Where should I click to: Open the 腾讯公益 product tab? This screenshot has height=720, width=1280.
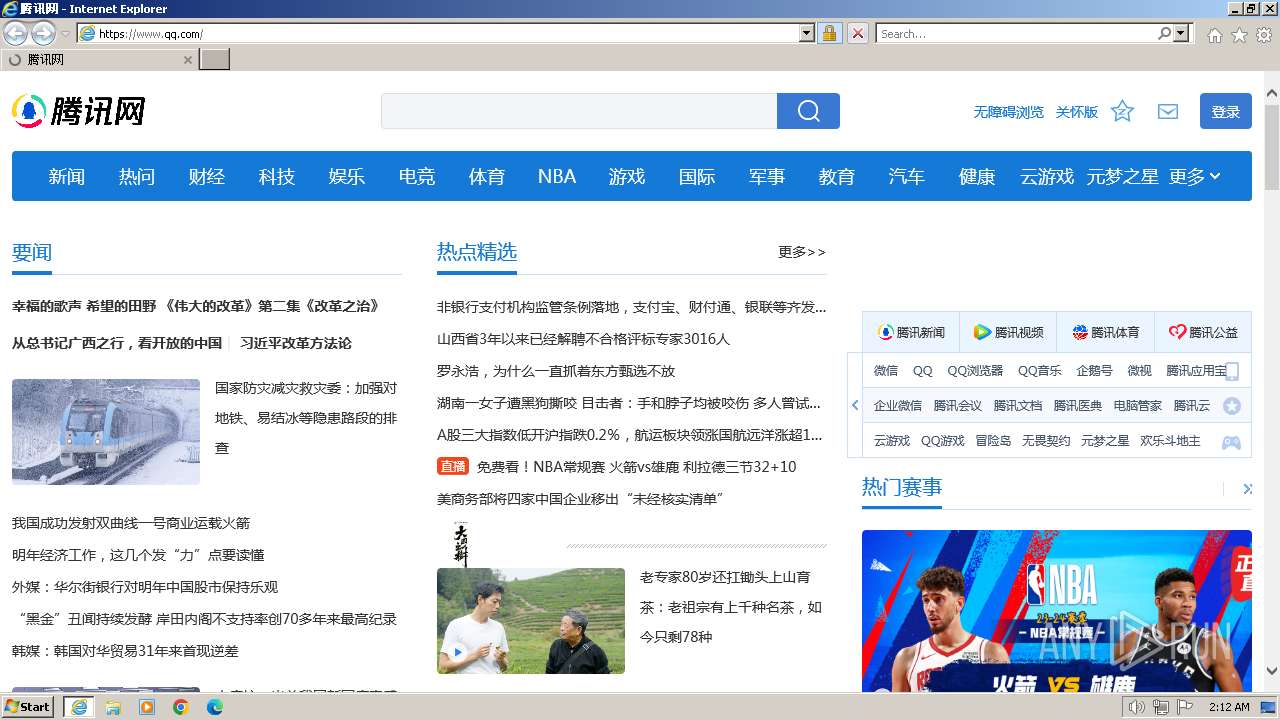(x=1203, y=332)
